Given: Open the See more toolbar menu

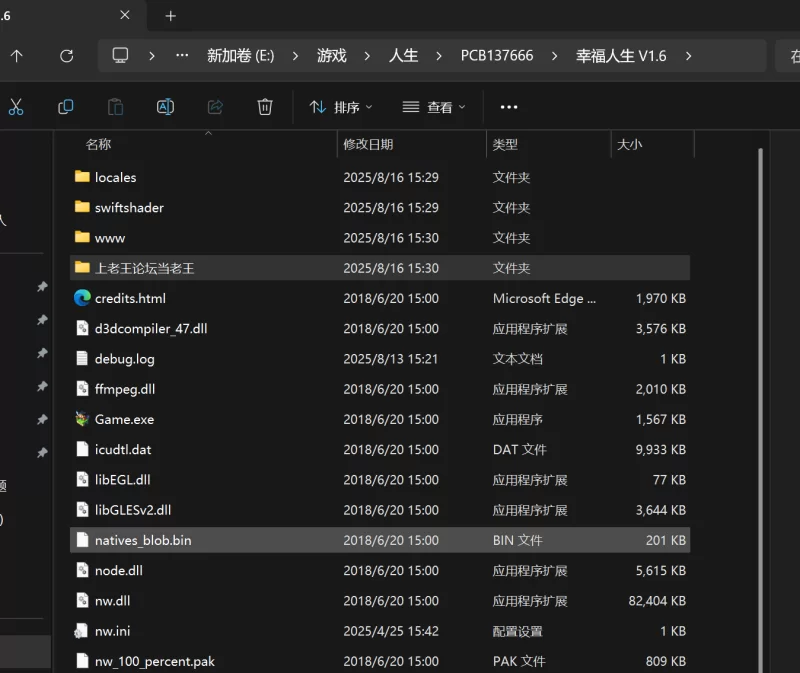Looking at the screenshot, I should (509, 107).
